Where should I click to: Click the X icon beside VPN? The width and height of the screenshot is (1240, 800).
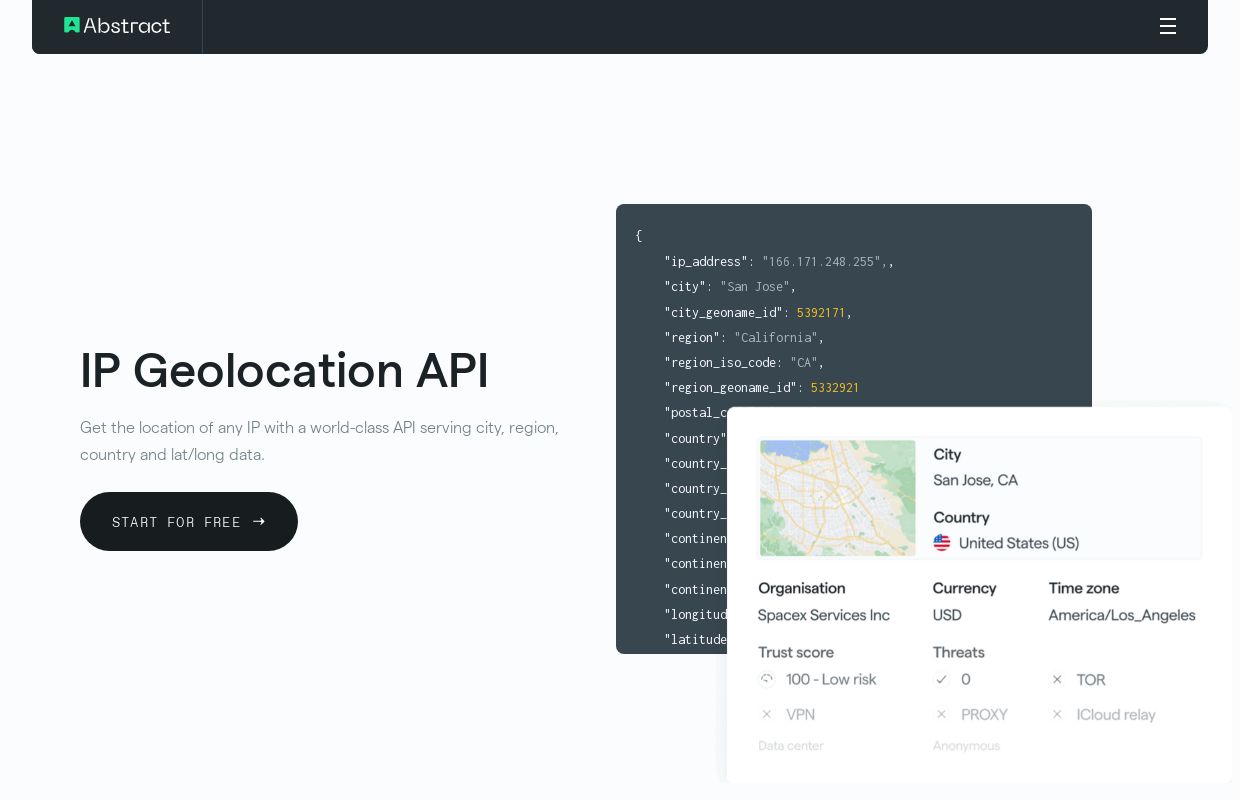tap(767, 715)
